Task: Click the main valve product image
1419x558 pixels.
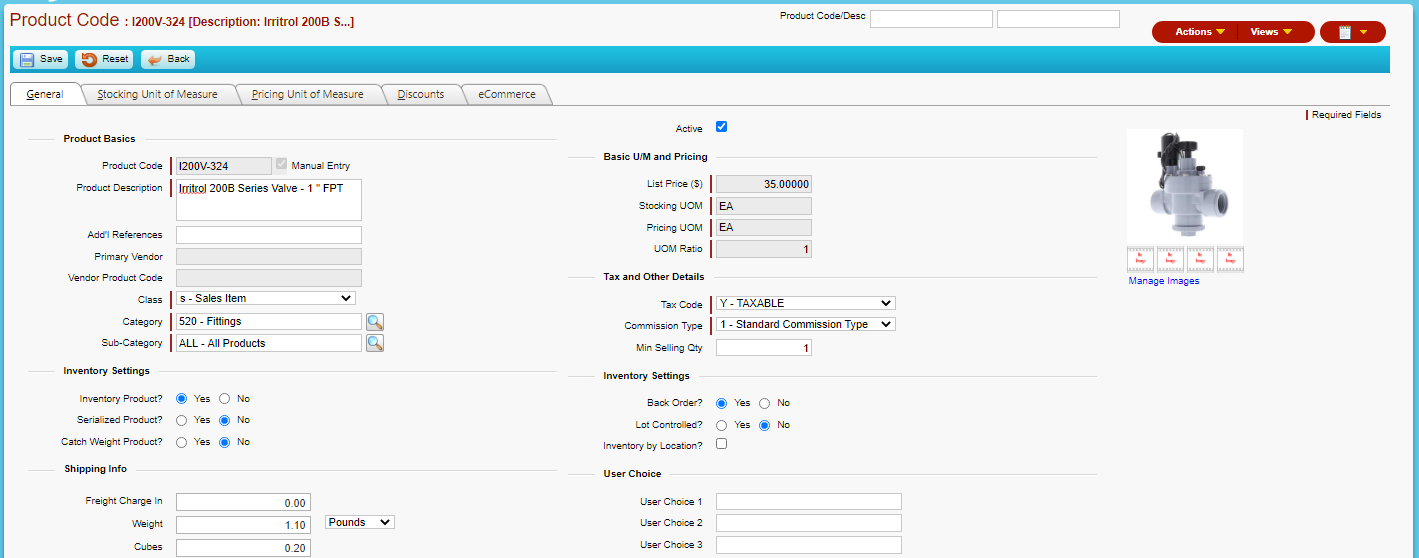Action: [x=1185, y=187]
